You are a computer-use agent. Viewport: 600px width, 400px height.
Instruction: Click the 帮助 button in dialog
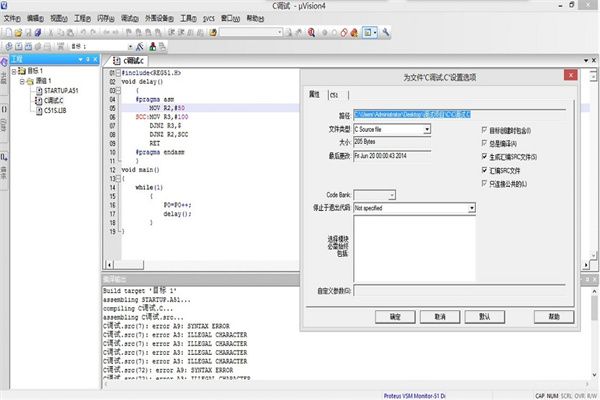(554, 317)
